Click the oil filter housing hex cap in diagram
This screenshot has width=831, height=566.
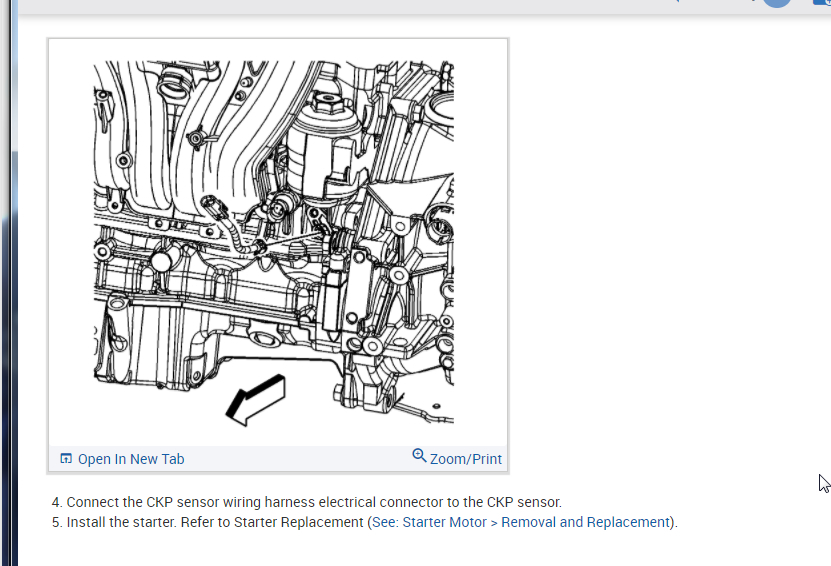325,103
